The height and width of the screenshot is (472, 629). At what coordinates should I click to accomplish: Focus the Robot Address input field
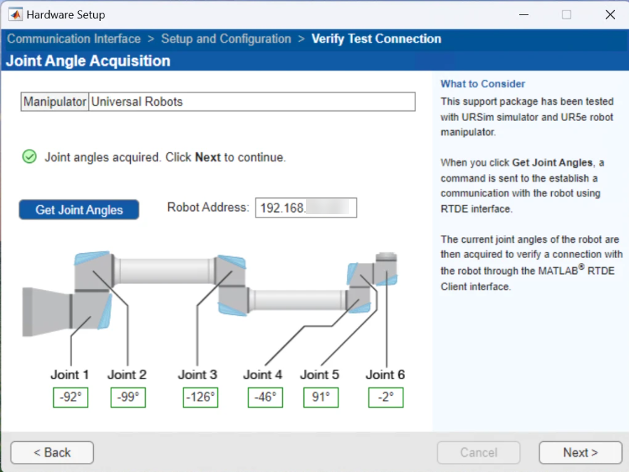(x=306, y=208)
